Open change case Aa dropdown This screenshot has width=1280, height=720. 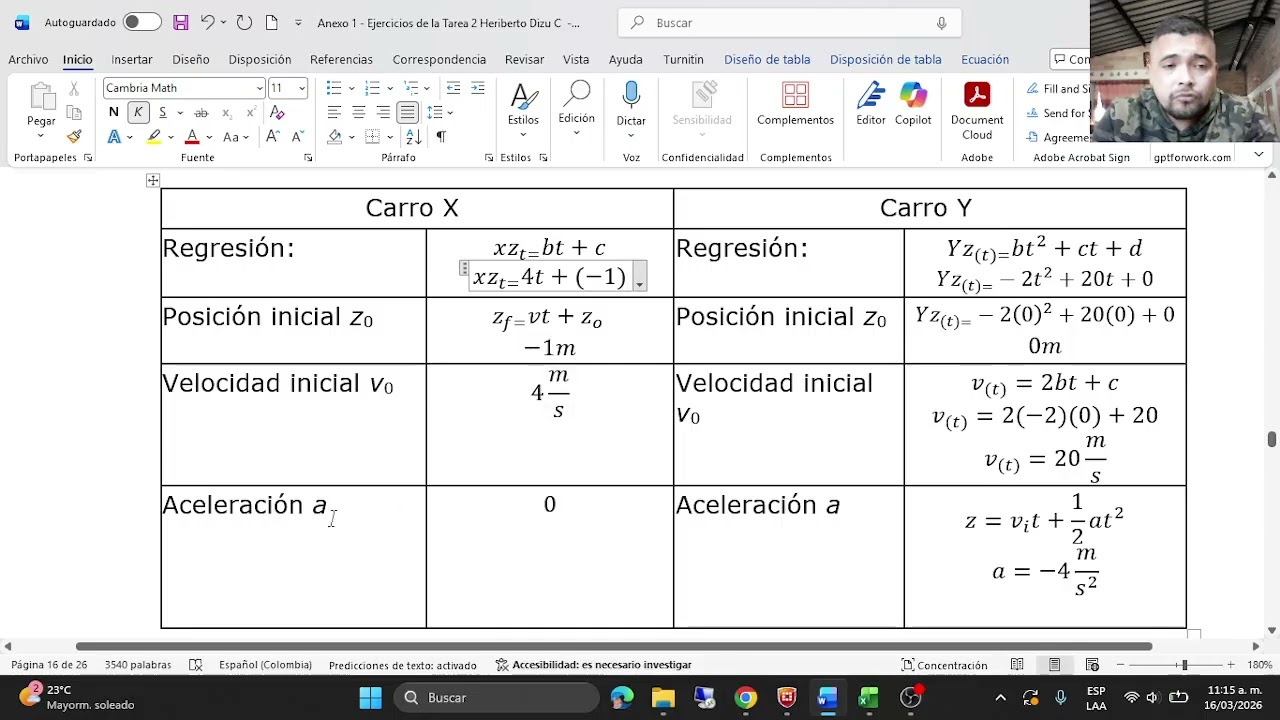(x=236, y=137)
